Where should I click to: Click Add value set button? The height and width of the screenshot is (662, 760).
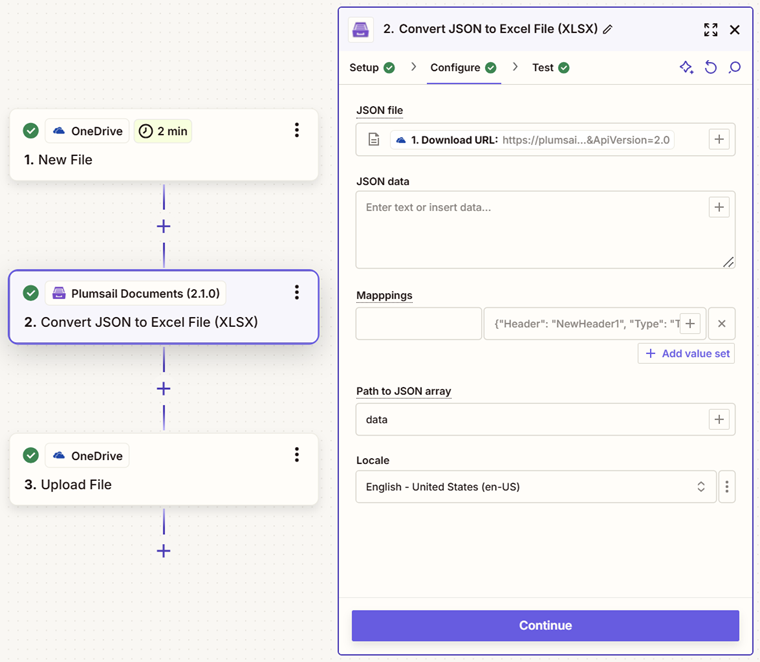686,354
